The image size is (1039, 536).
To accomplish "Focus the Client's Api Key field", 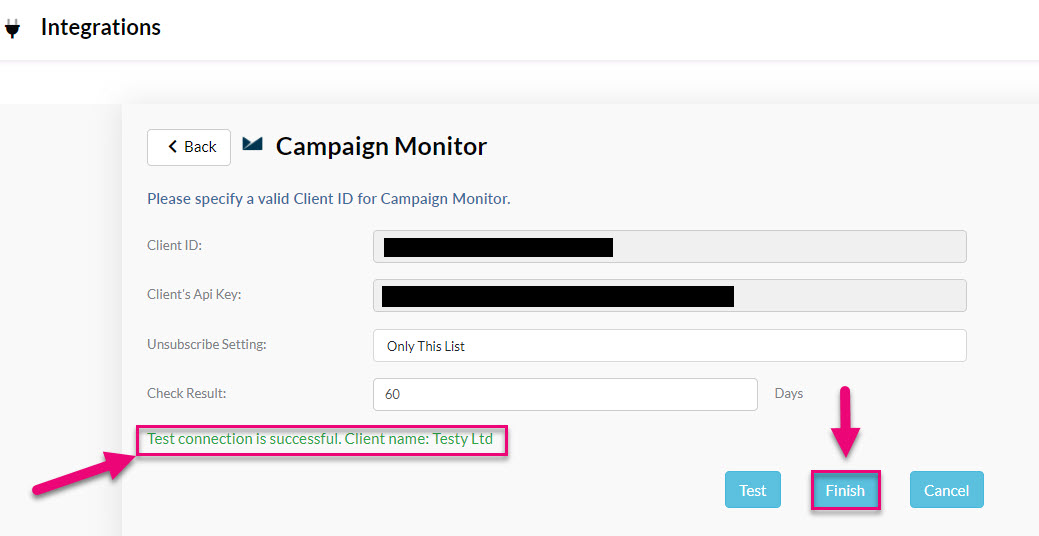I will pyautogui.click(x=669, y=295).
